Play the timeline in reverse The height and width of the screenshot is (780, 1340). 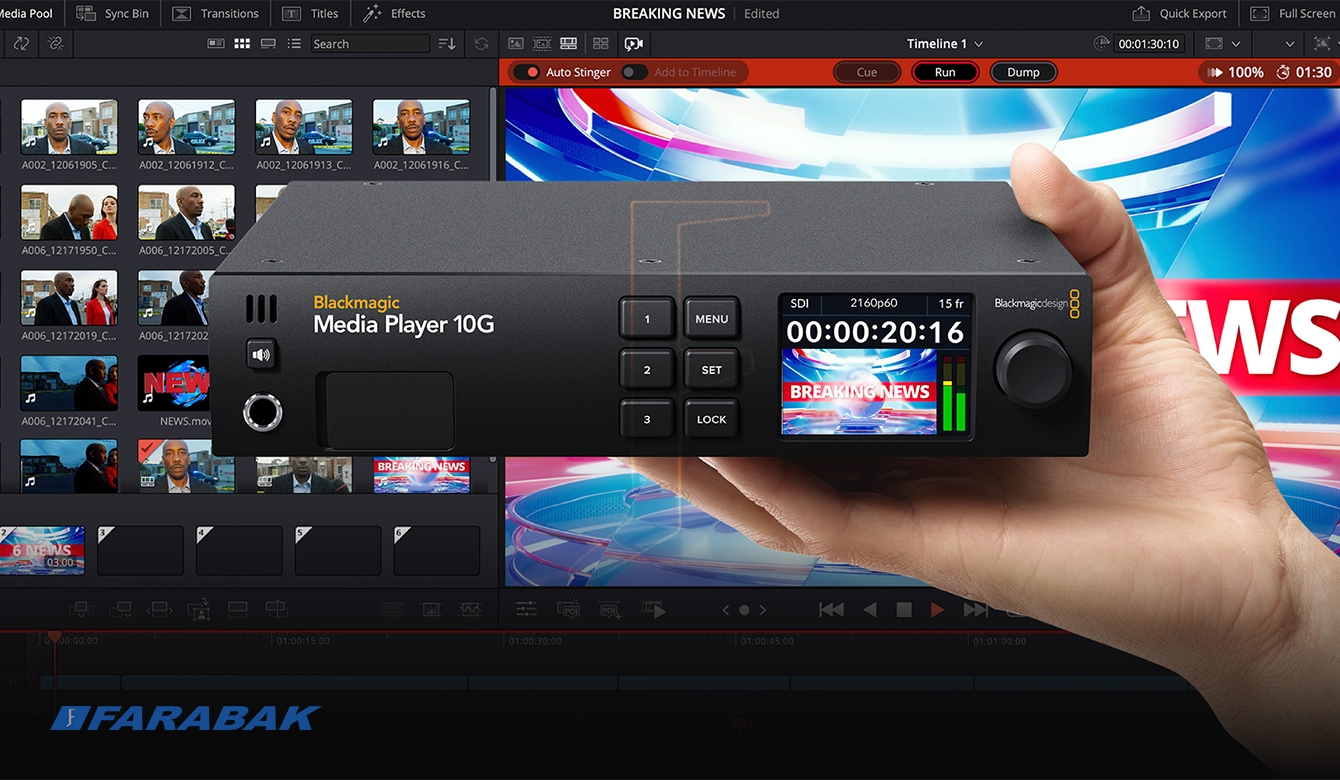click(x=870, y=609)
